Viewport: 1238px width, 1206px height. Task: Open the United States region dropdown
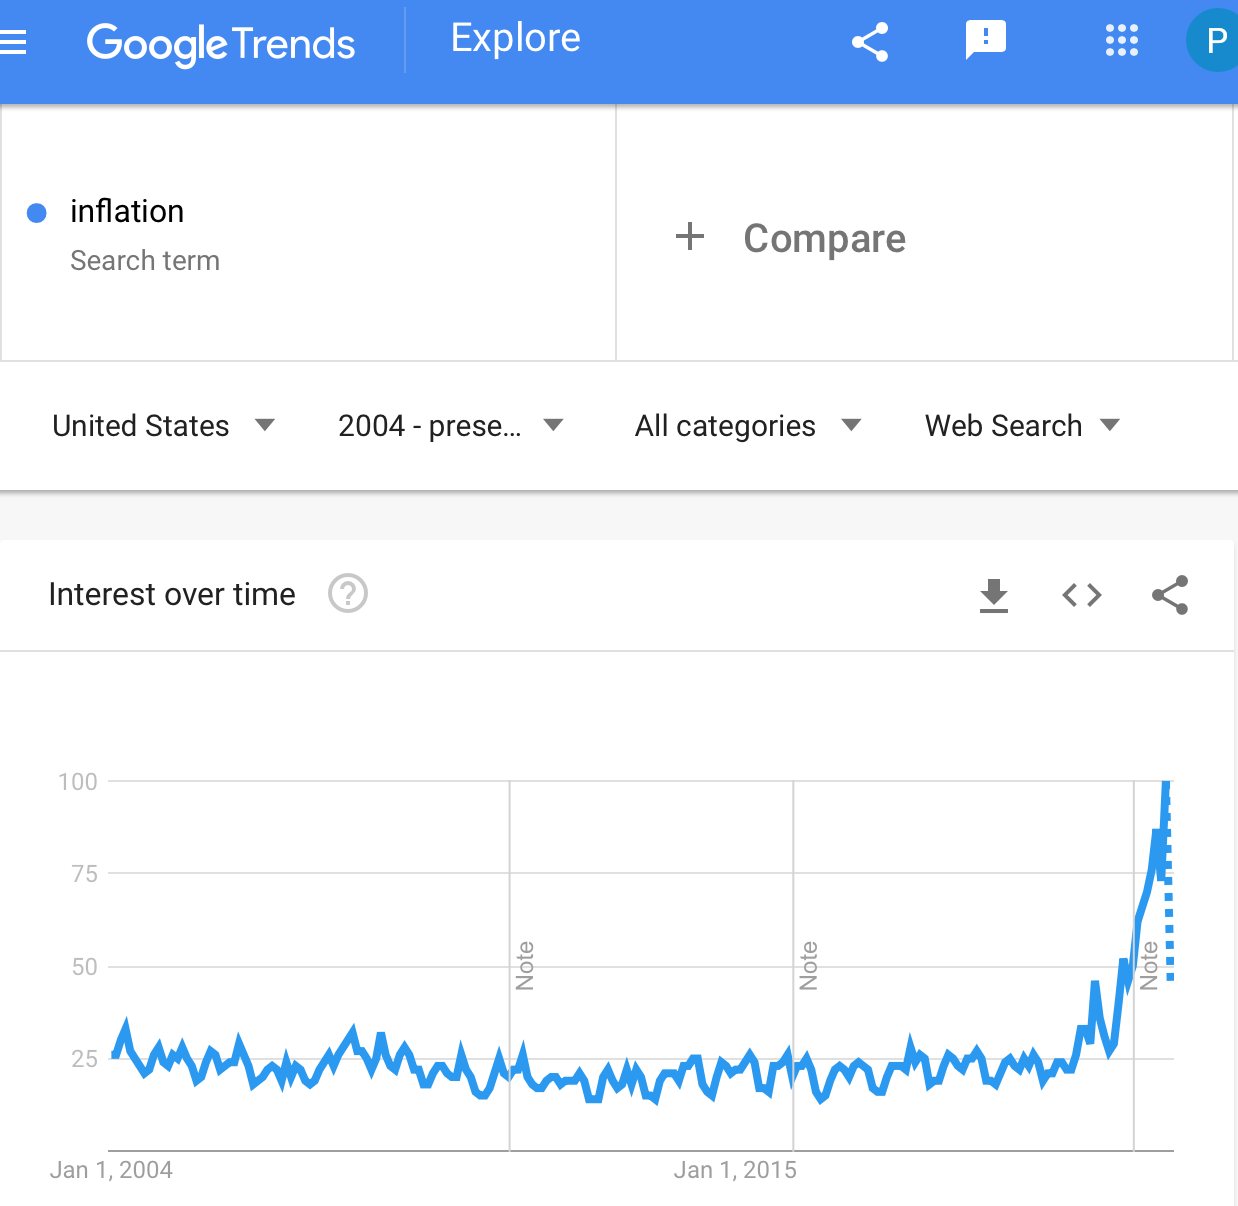(164, 426)
